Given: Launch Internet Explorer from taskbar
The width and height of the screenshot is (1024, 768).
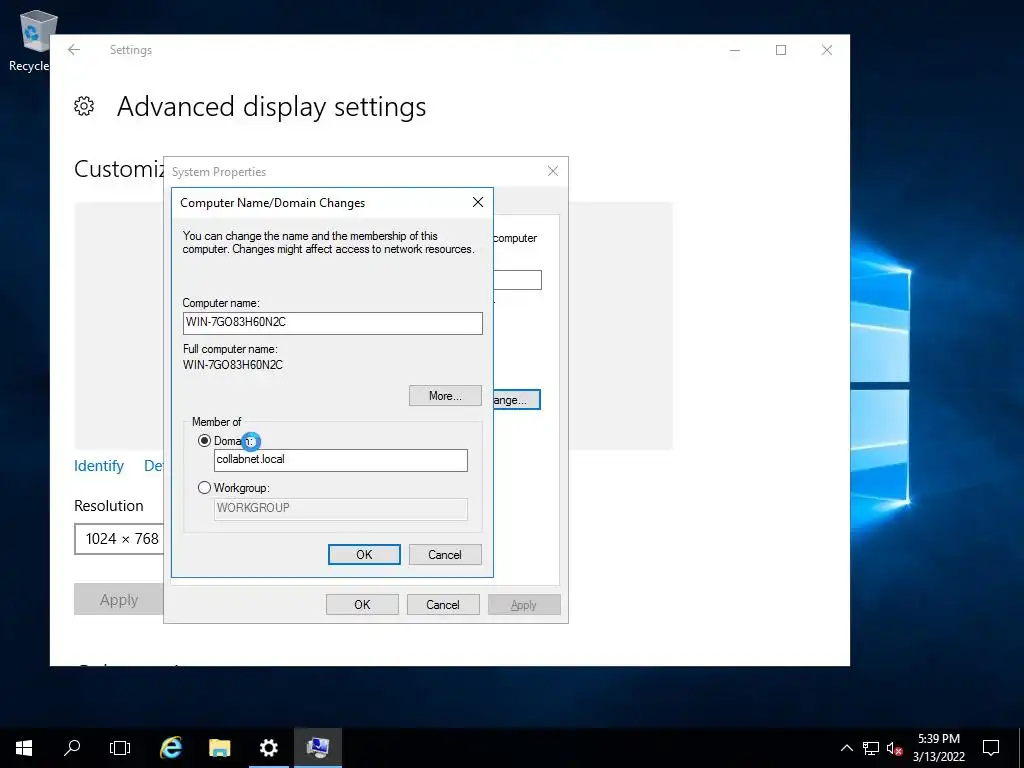Looking at the screenshot, I should pyautogui.click(x=171, y=748).
